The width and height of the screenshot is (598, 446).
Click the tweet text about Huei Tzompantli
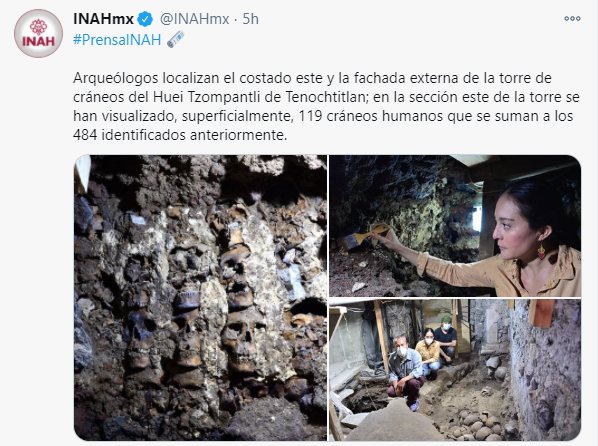coord(326,106)
